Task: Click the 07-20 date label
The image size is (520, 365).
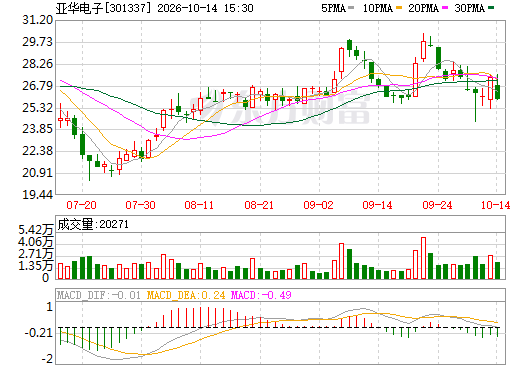Action: click(x=81, y=205)
